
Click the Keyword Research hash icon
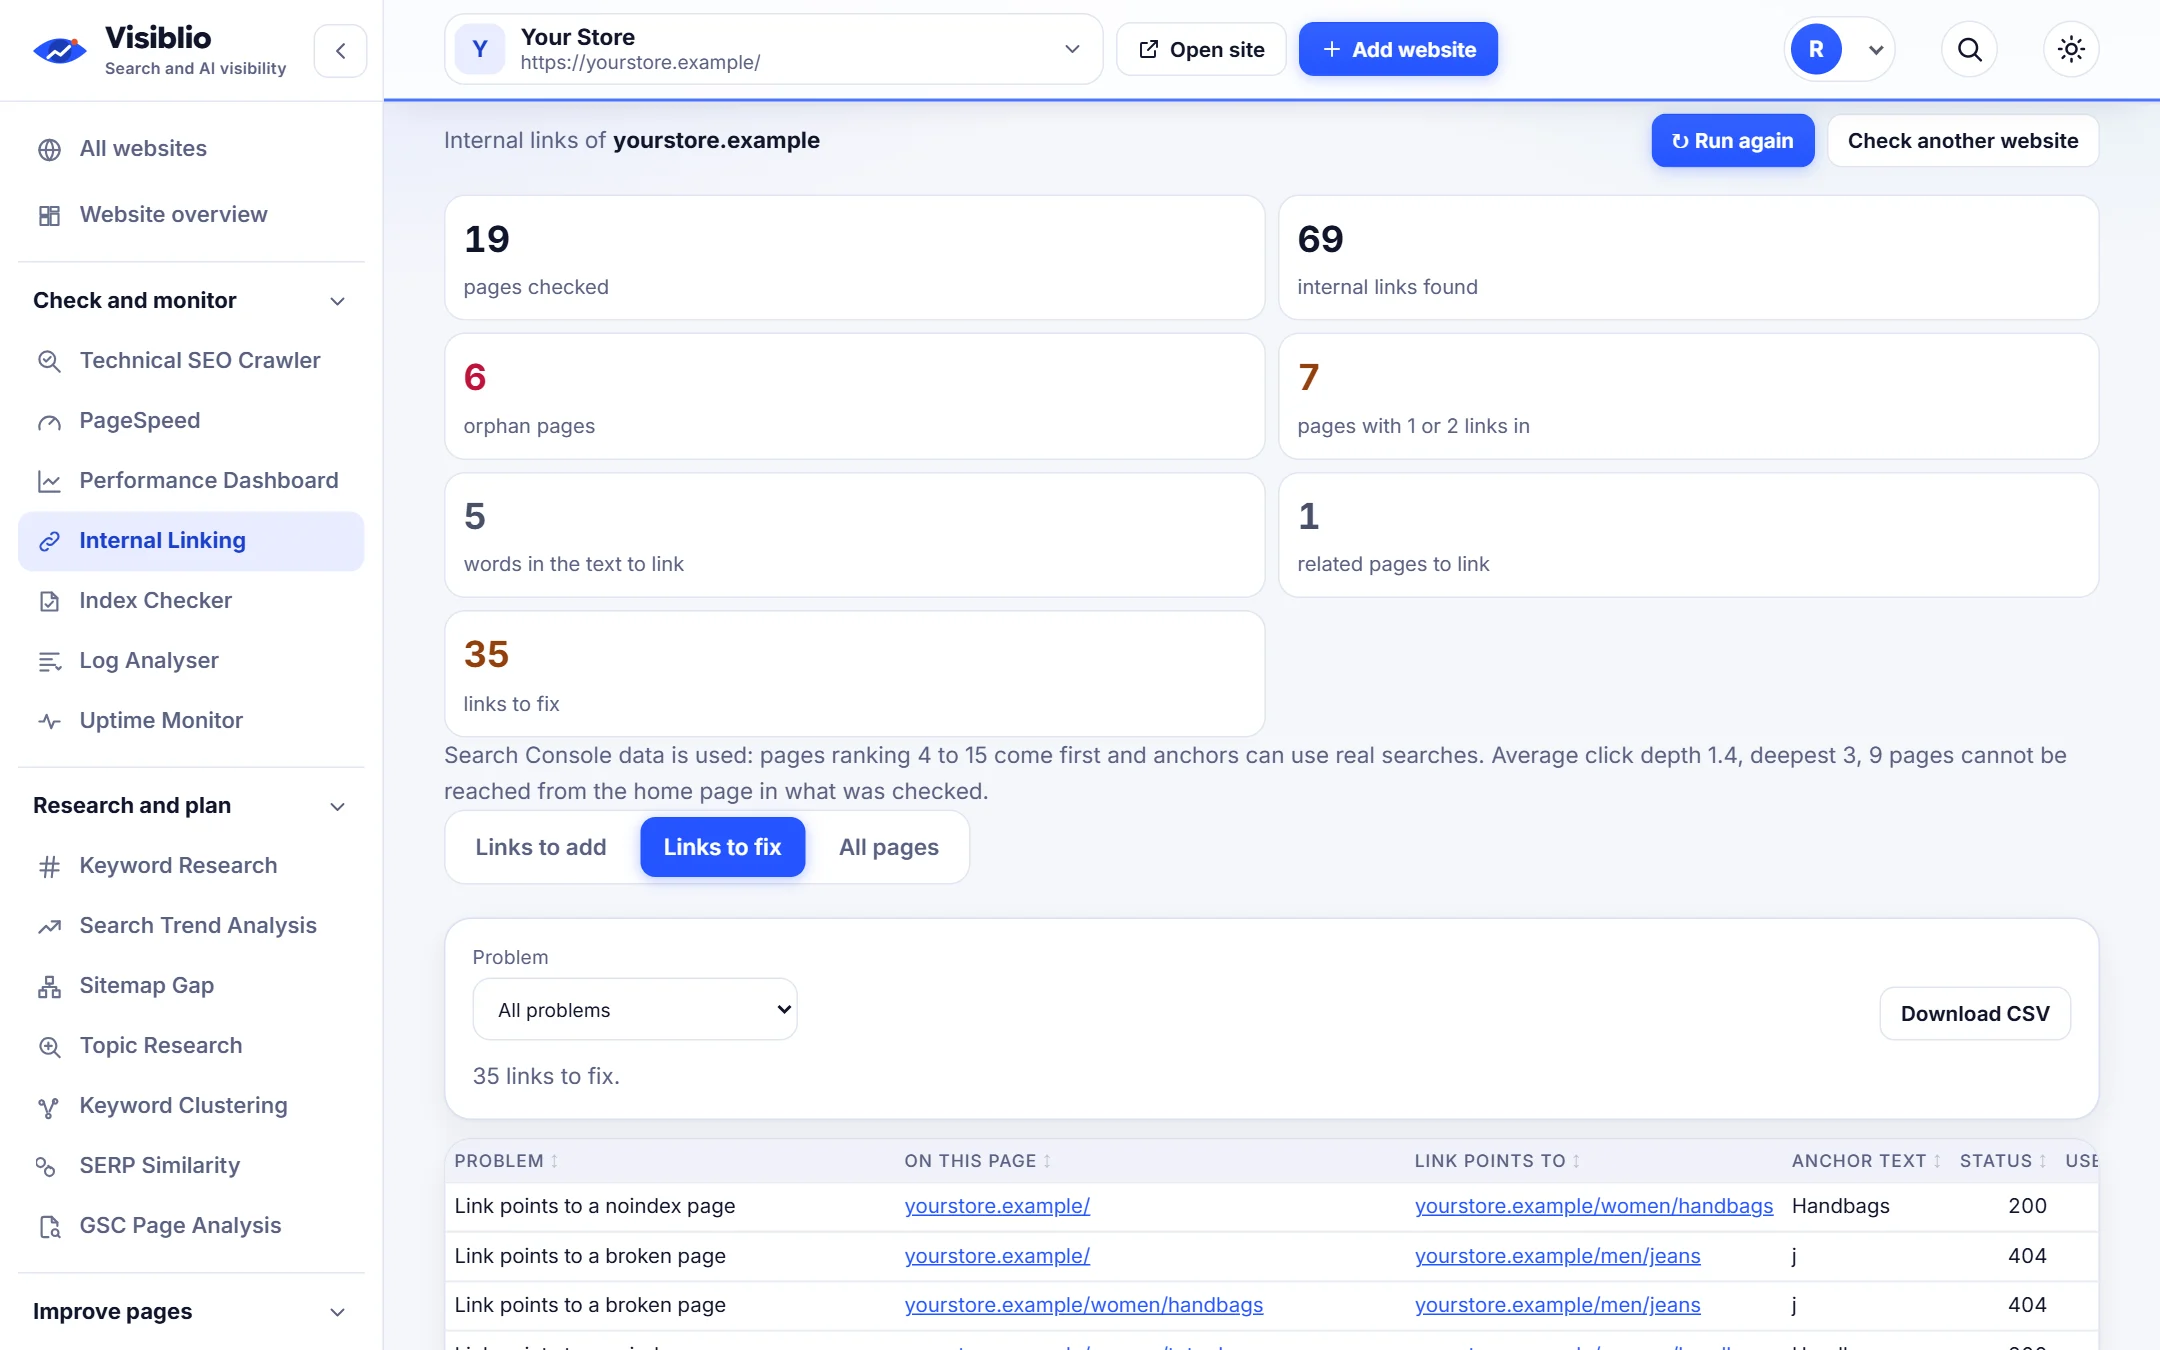(49, 866)
